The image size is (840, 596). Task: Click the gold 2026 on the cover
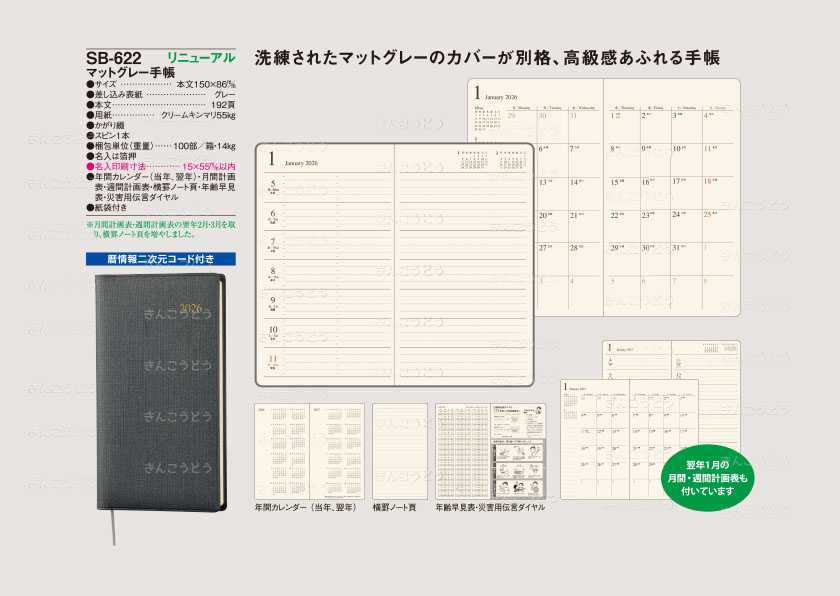pos(190,308)
